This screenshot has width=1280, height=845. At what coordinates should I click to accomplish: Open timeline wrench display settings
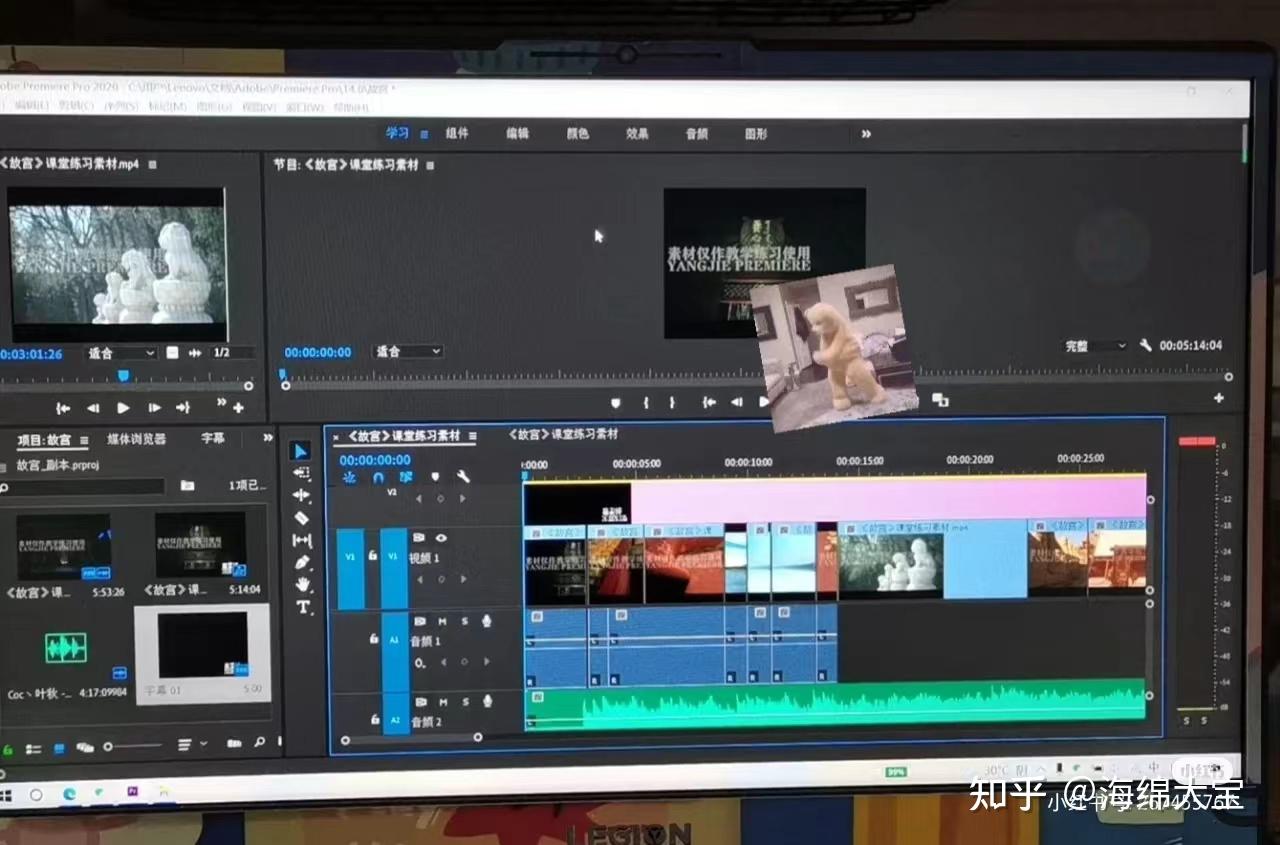pyautogui.click(x=463, y=477)
